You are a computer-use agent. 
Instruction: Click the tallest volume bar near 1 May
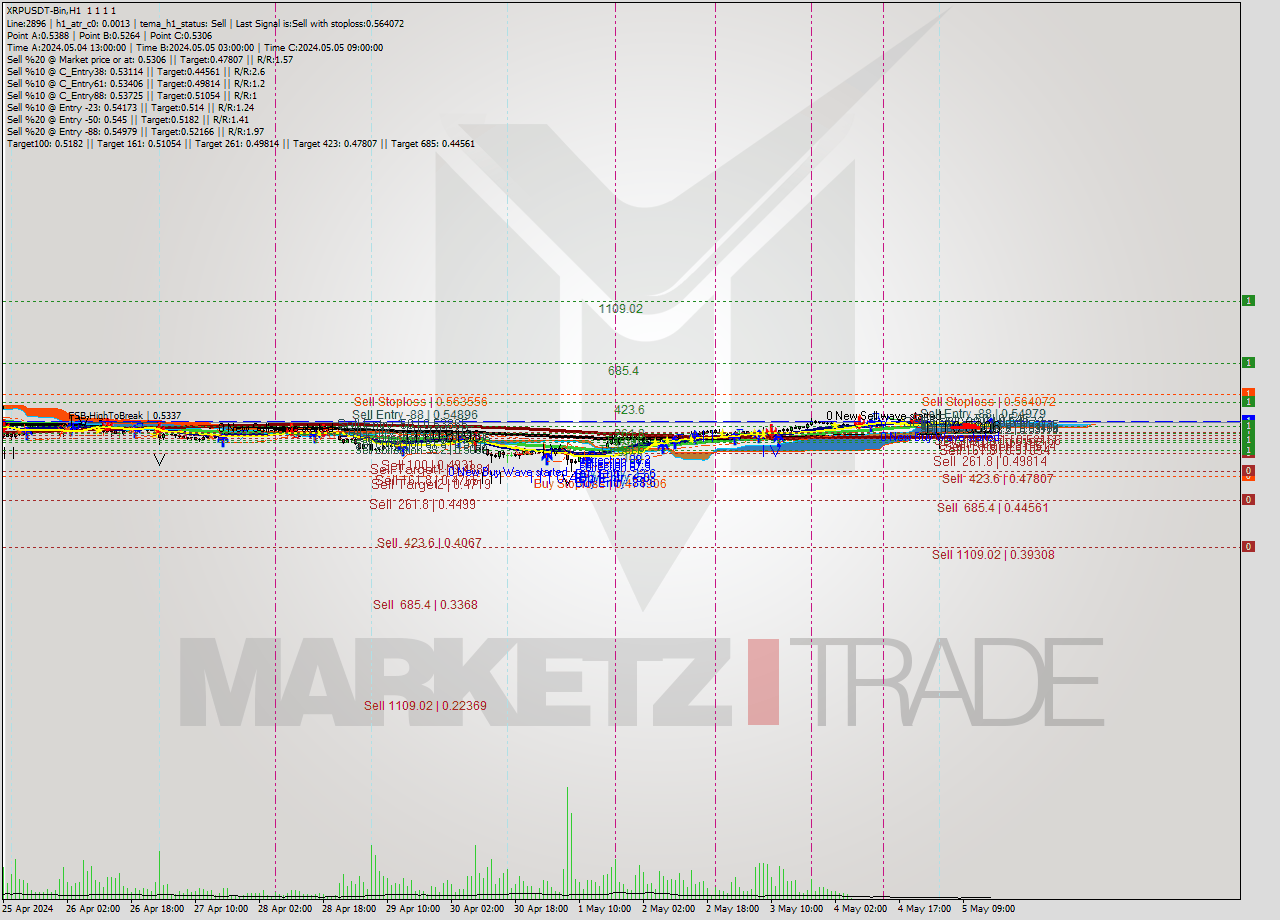pos(568,841)
